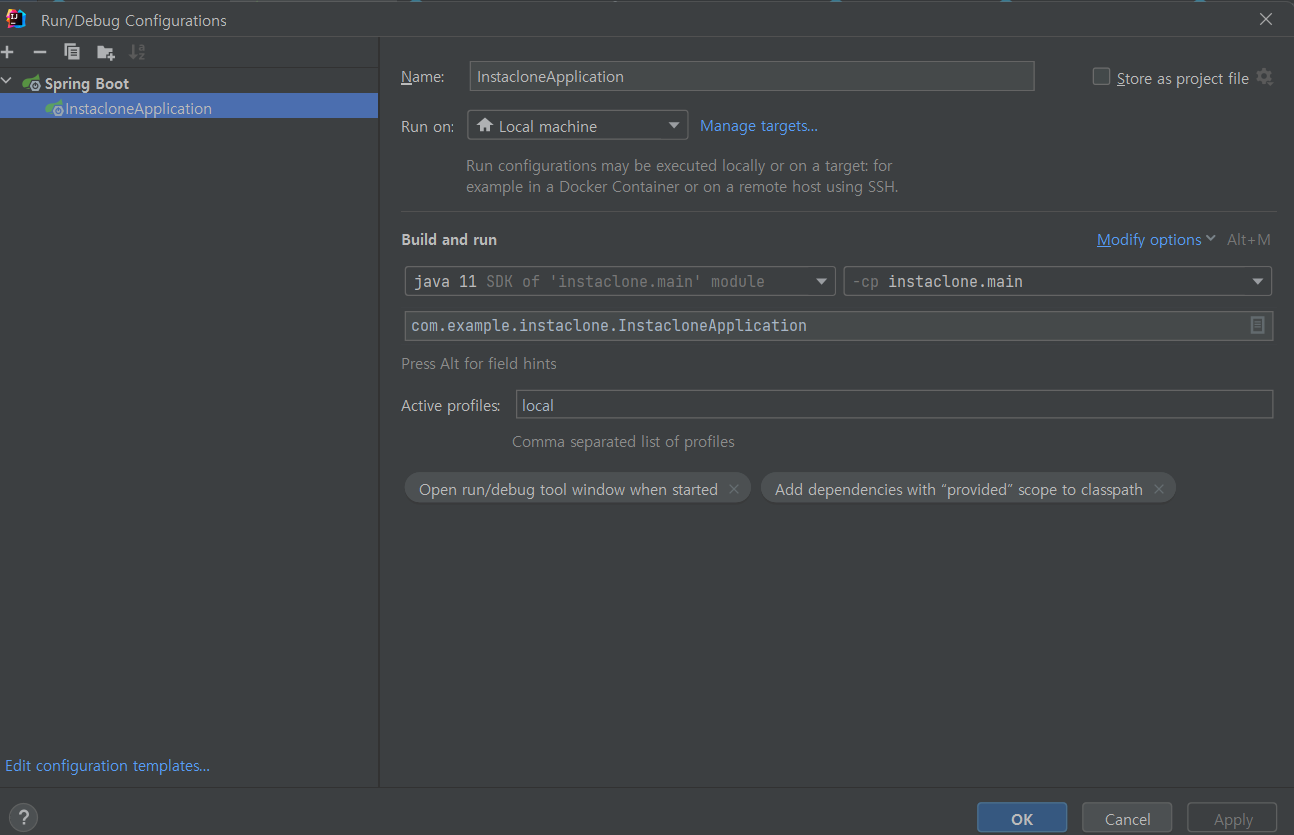Open Edit configuration templates link
The width and height of the screenshot is (1294, 835).
[107, 766]
